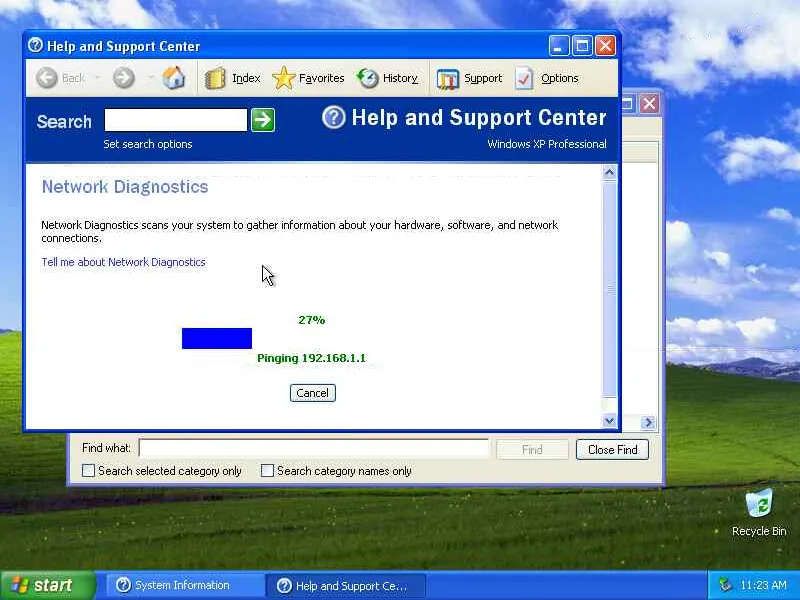800x600 pixels.
Task: Click the Forward arrow icon
Action: (123, 78)
